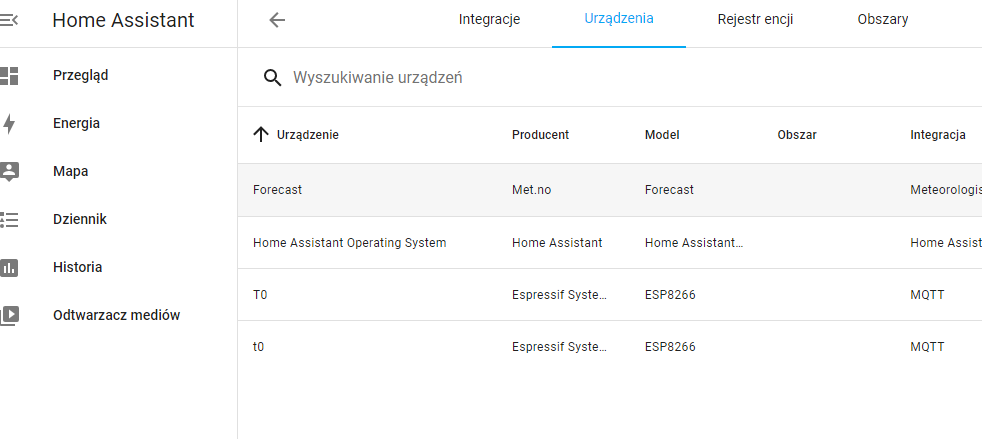
Task: Click the Dziennik list icon
Action: [x=9, y=220]
